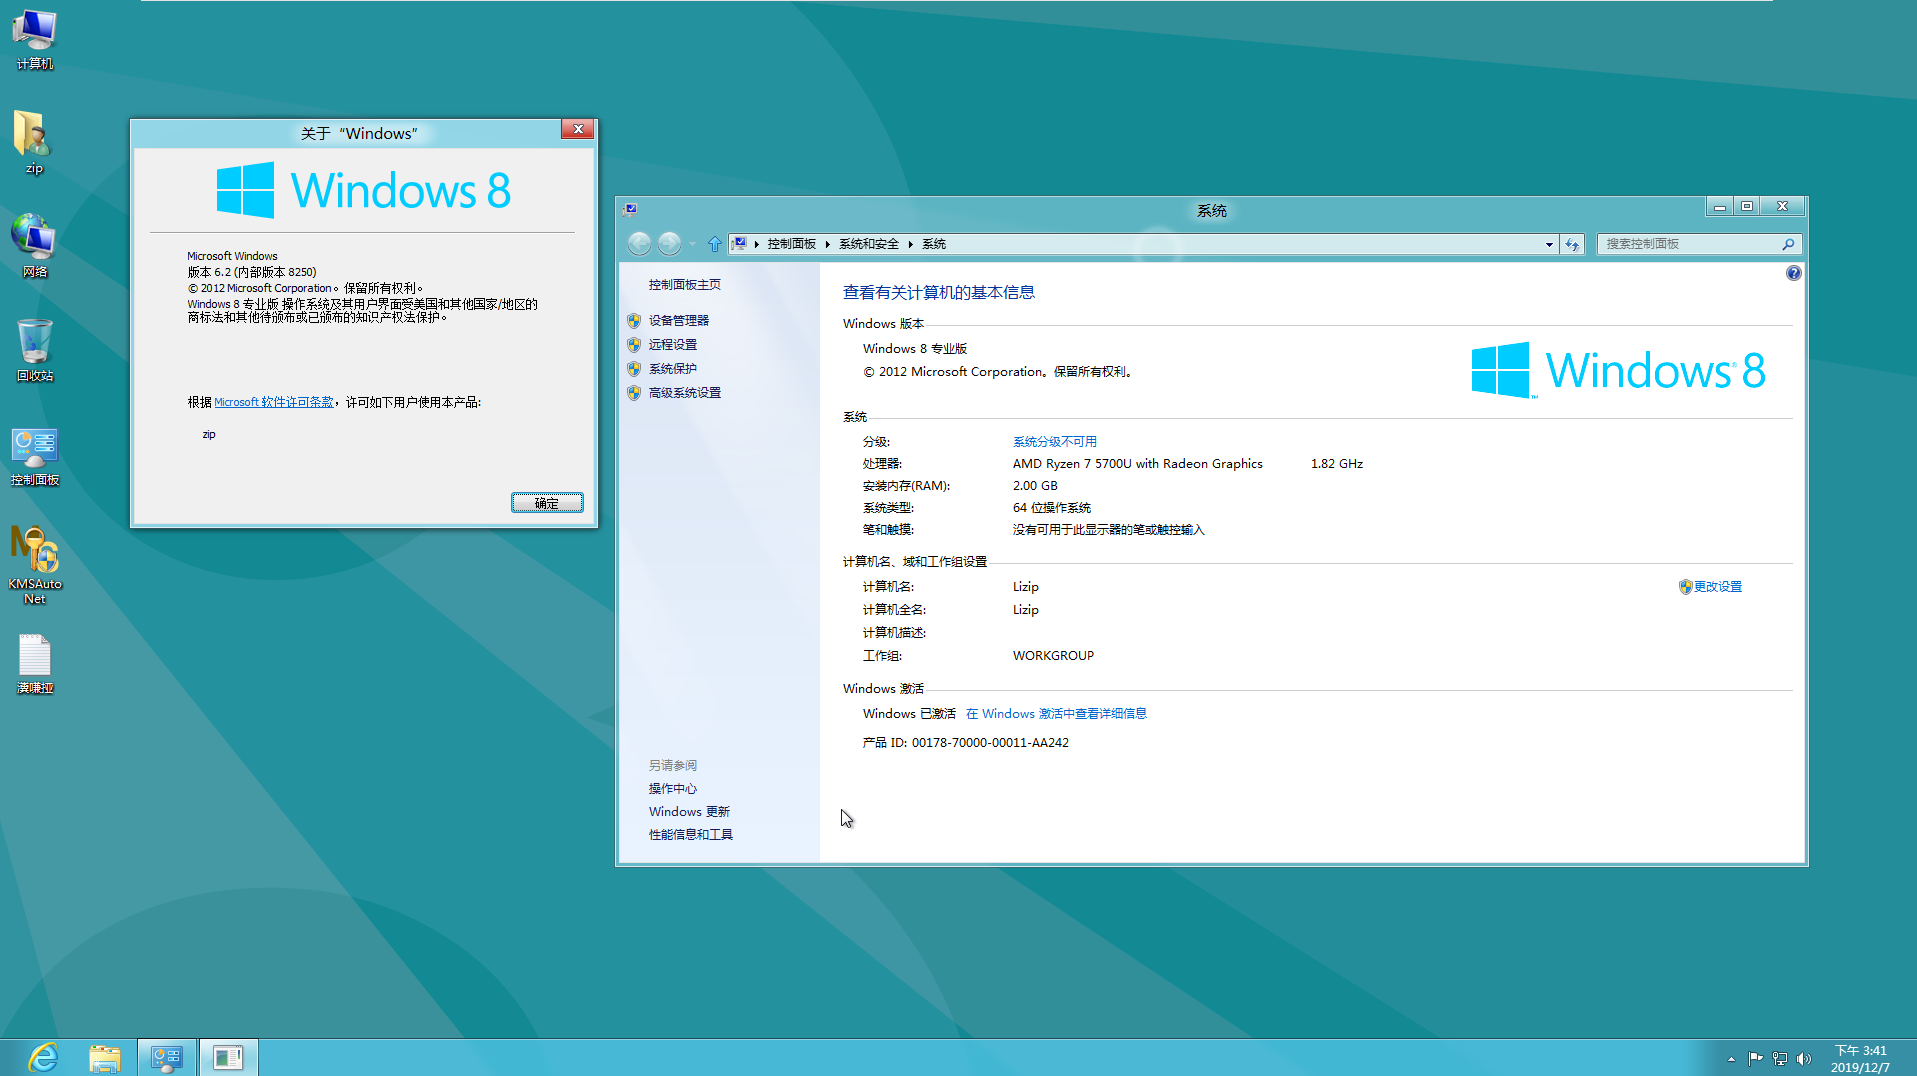Open the 计算机 desktop icon
This screenshot has height=1076, width=1917.
click(35, 38)
